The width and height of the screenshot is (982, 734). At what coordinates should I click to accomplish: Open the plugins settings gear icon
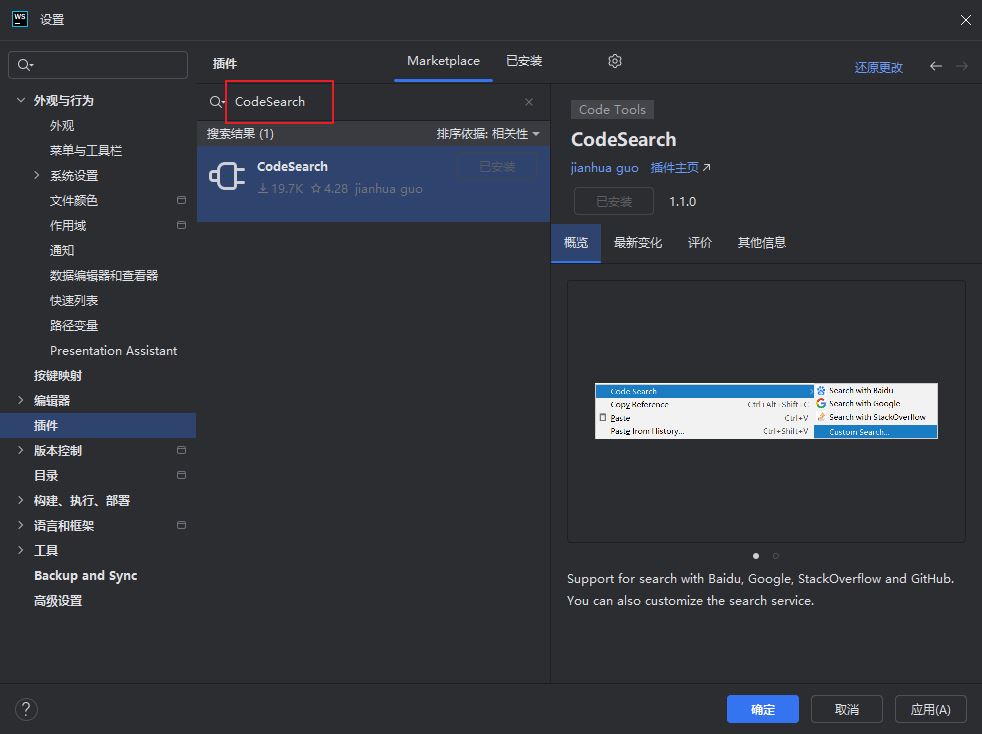614,61
